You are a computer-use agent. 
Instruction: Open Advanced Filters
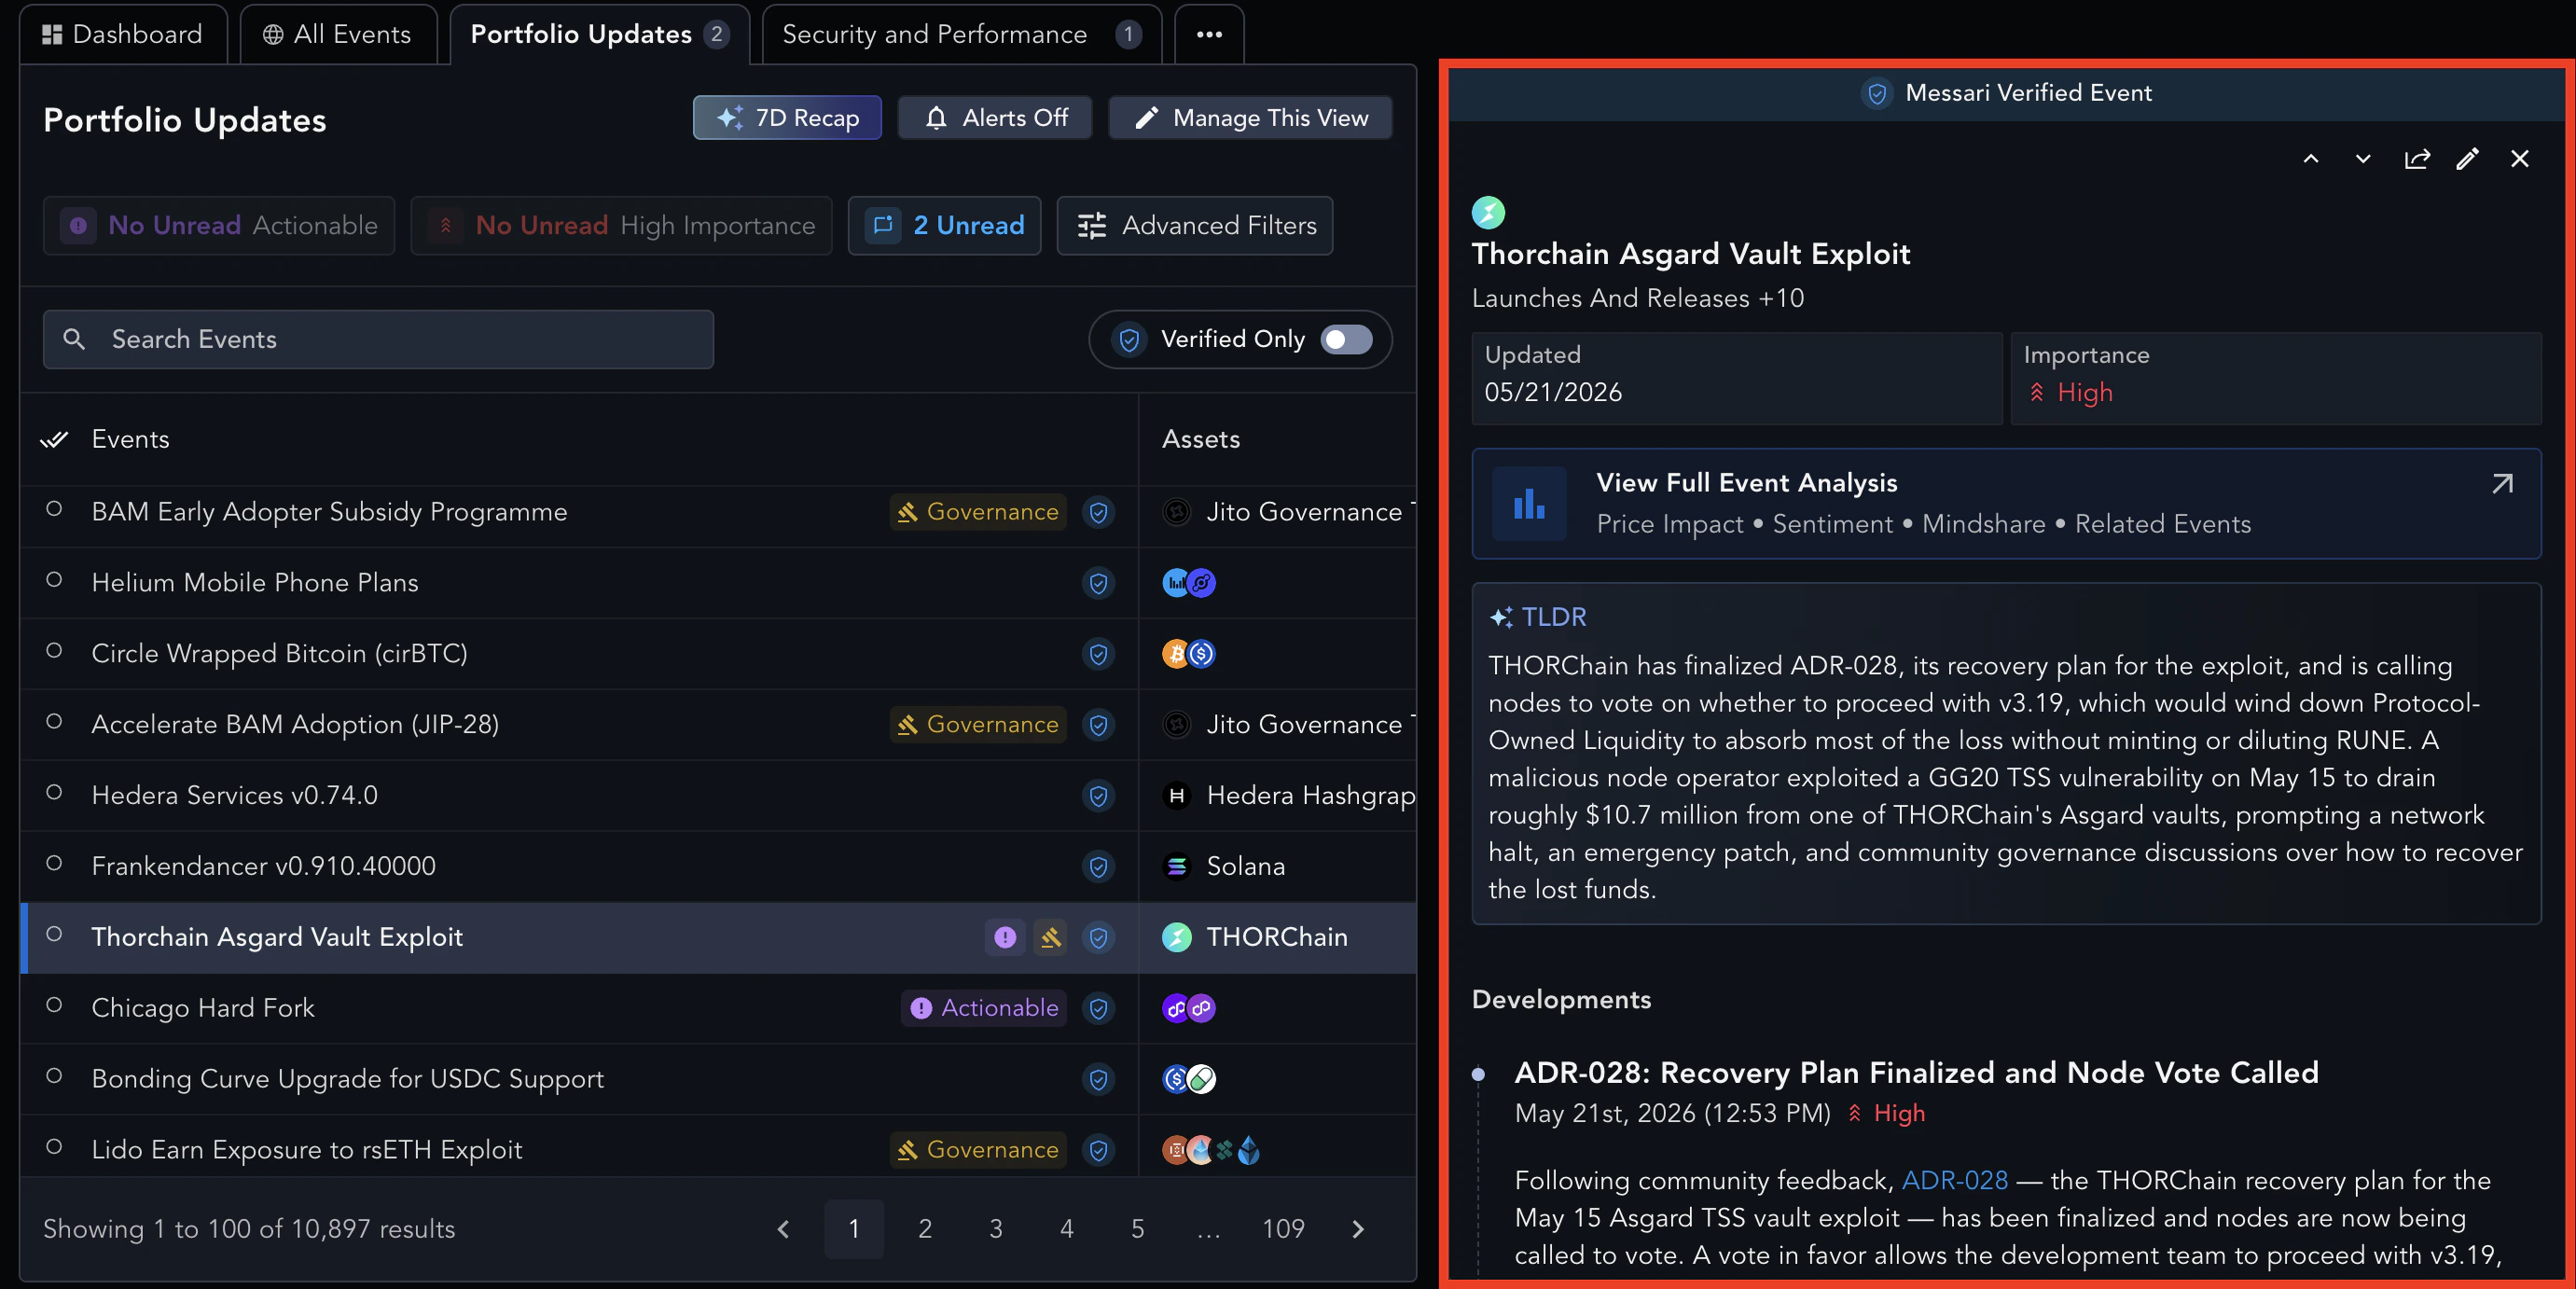click(1195, 226)
